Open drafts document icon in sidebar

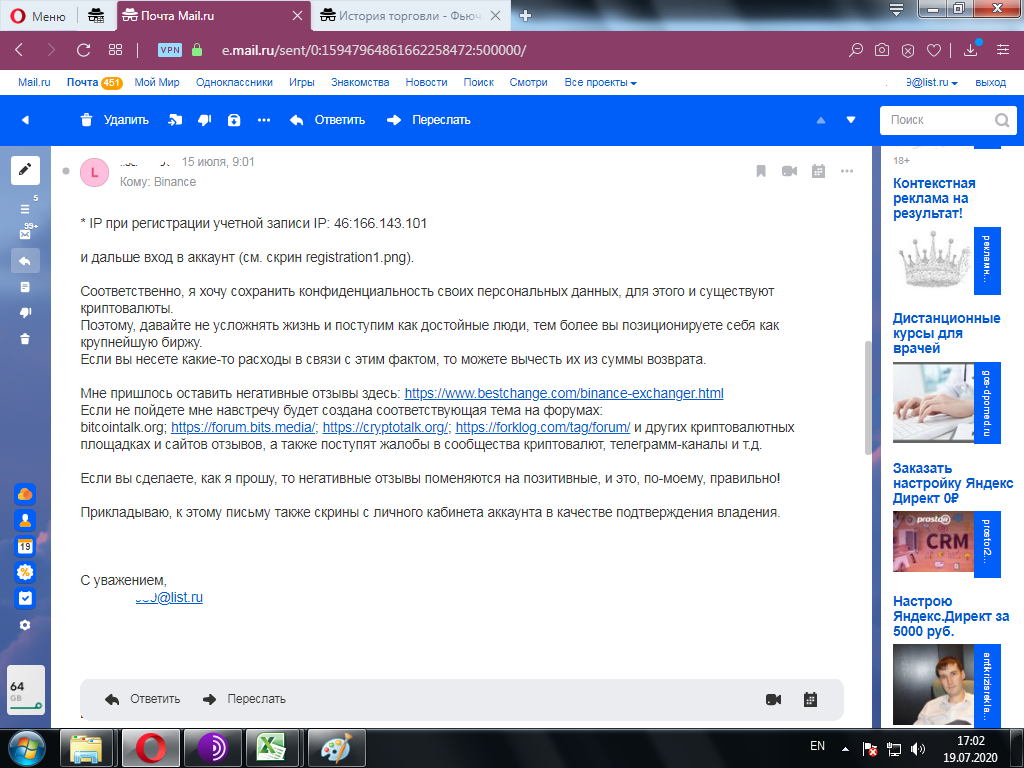coord(25,287)
